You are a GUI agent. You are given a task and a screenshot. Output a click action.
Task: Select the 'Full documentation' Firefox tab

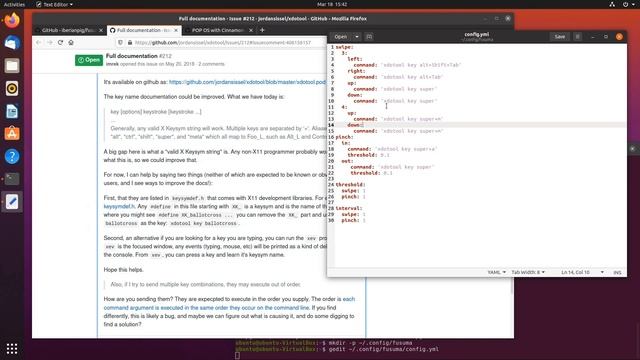tap(142, 30)
